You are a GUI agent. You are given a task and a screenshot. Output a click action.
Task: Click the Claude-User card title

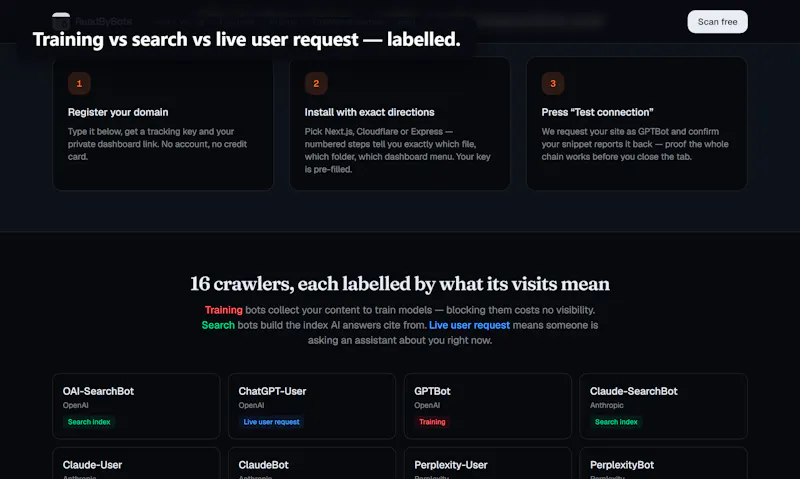coord(92,465)
